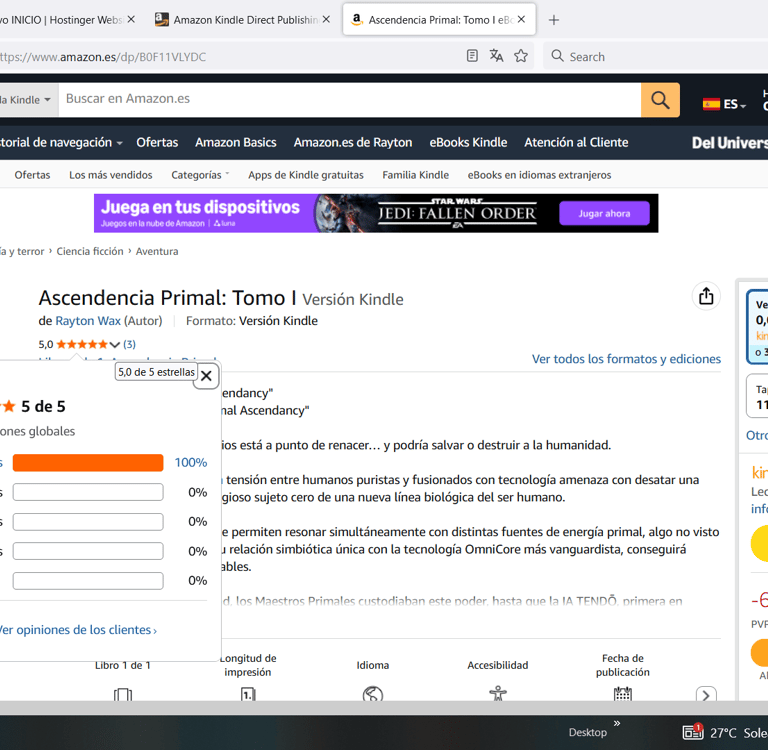Open Ciencia ficción breadcrumb
The width and height of the screenshot is (768, 750).
coord(90,251)
